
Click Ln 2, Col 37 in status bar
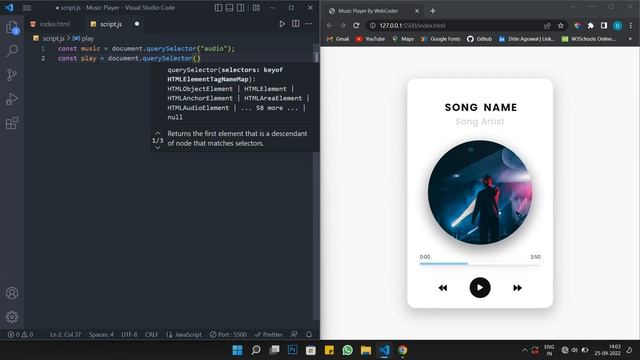(65, 334)
